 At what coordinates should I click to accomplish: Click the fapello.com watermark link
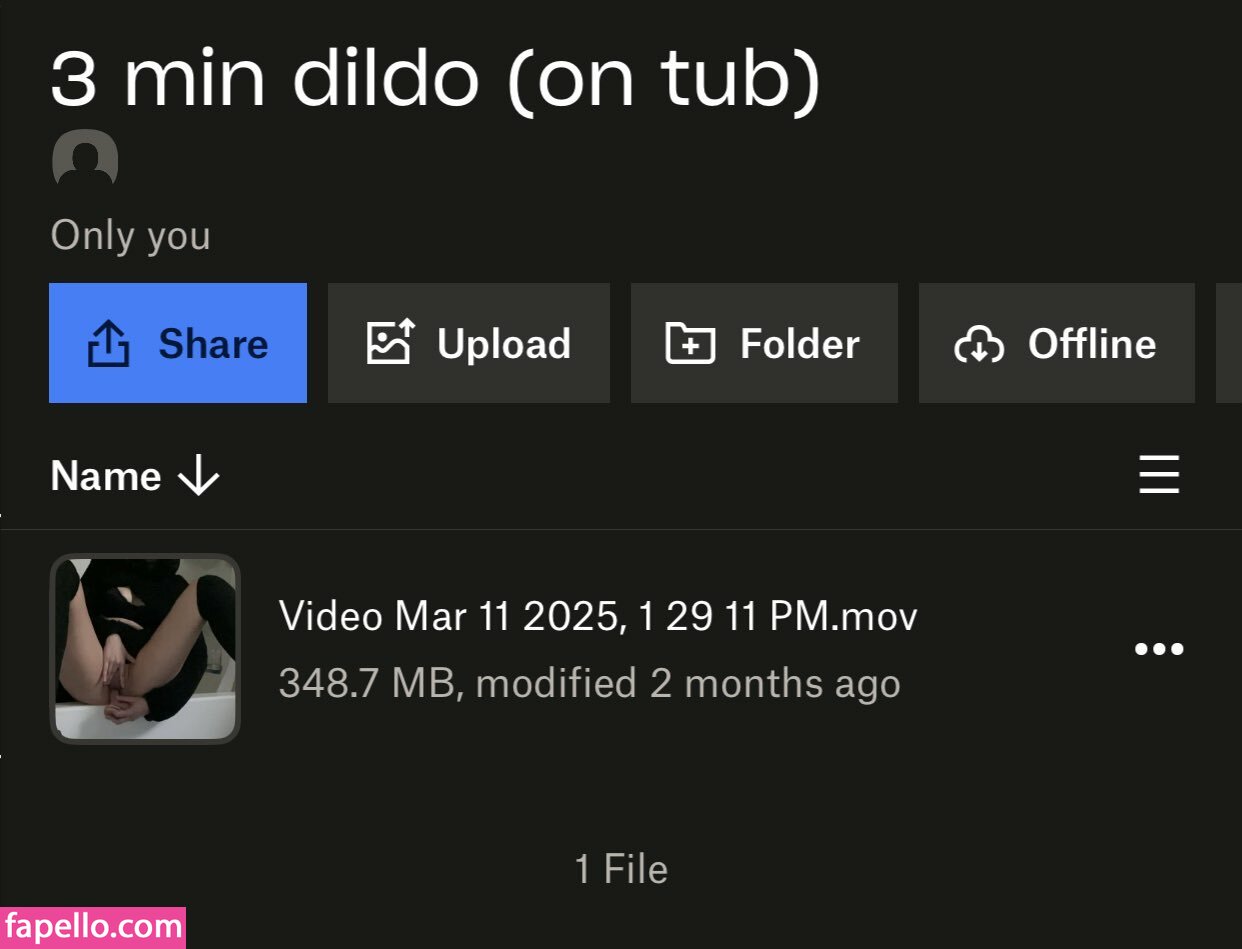click(x=93, y=927)
